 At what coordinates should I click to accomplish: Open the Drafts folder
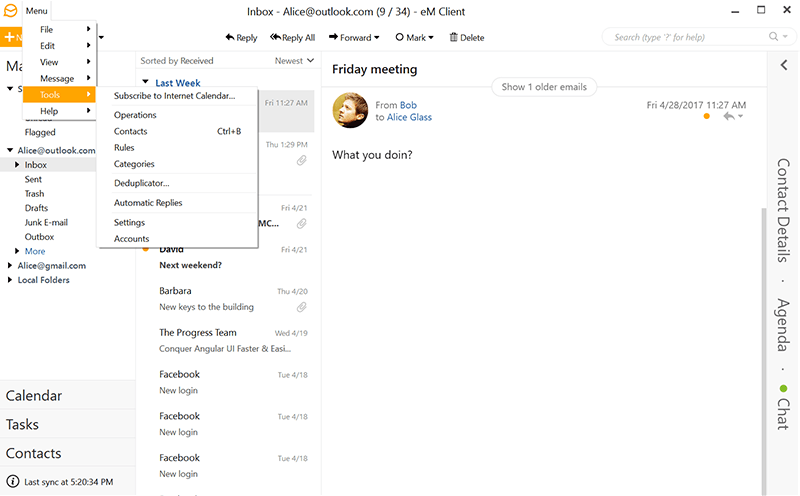(36, 208)
